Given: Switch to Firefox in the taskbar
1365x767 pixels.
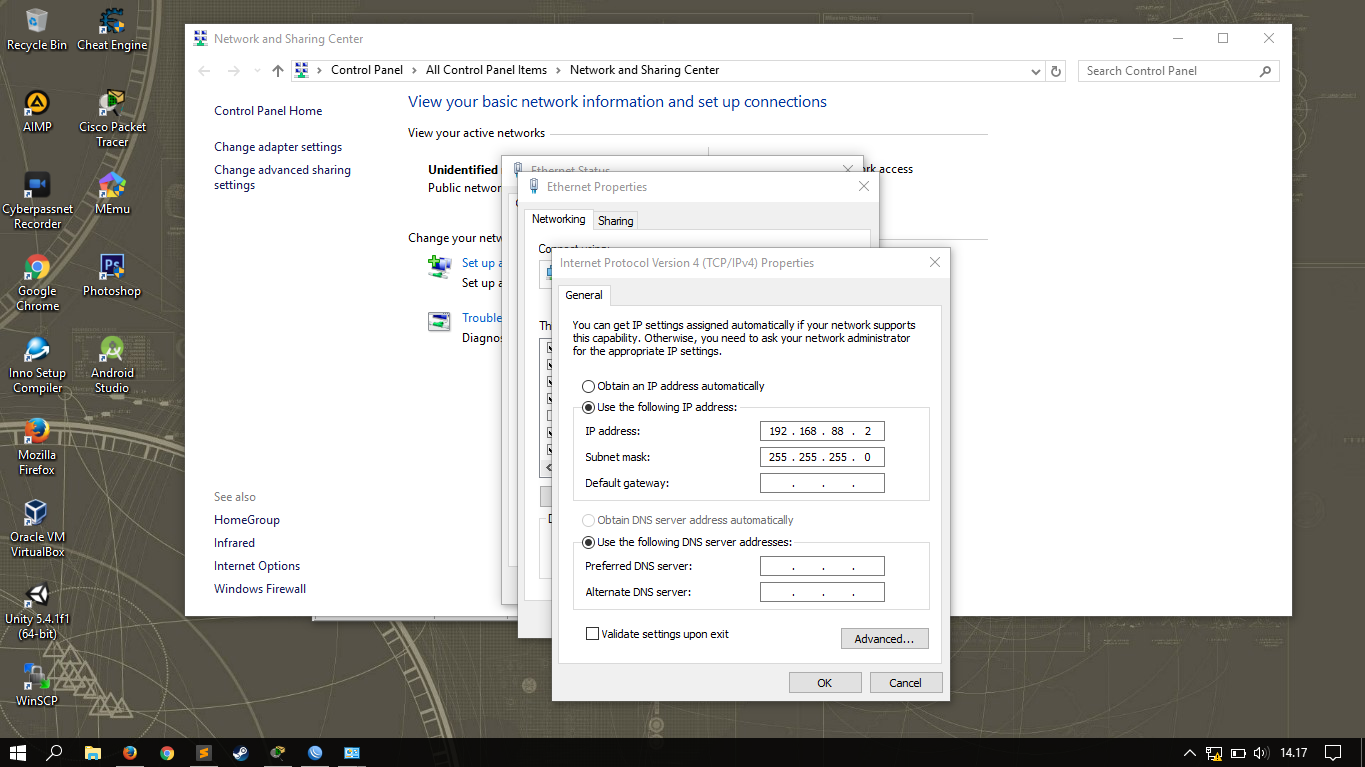Looking at the screenshot, I should [x=130, y=752].
